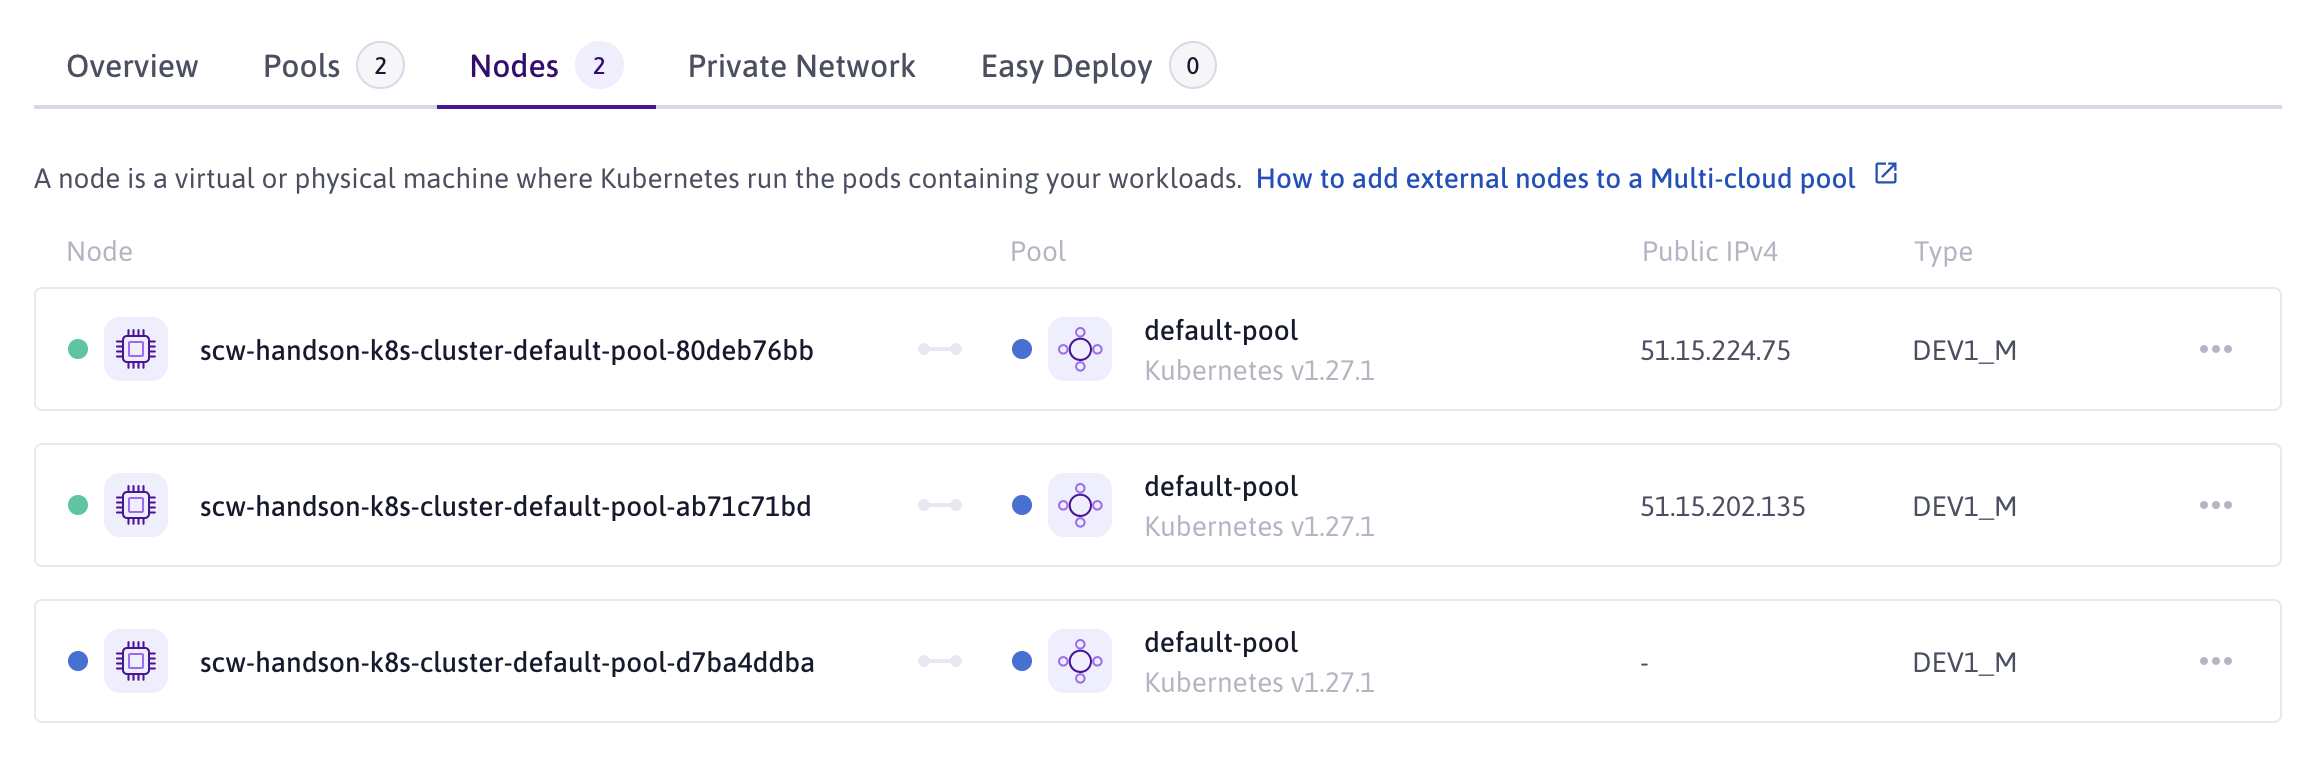The height and width of the screenshot is (774, 2314).
Task: Open the multi-cloud pool external nodes guide
Action: click(x=1555, y=178)
